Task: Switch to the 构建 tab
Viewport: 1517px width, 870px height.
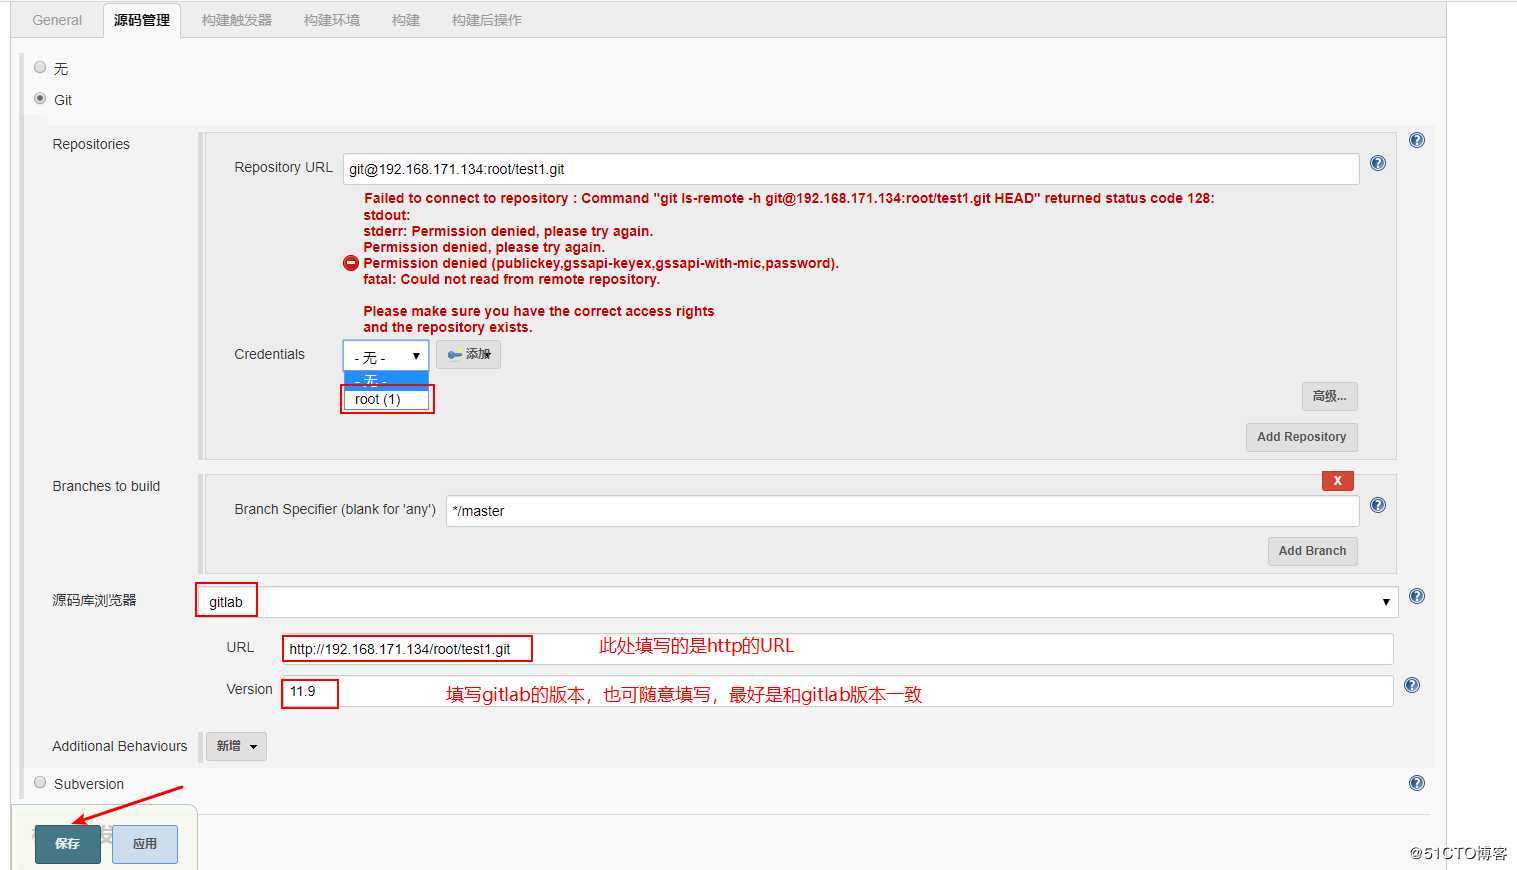Action: [406, 20]
